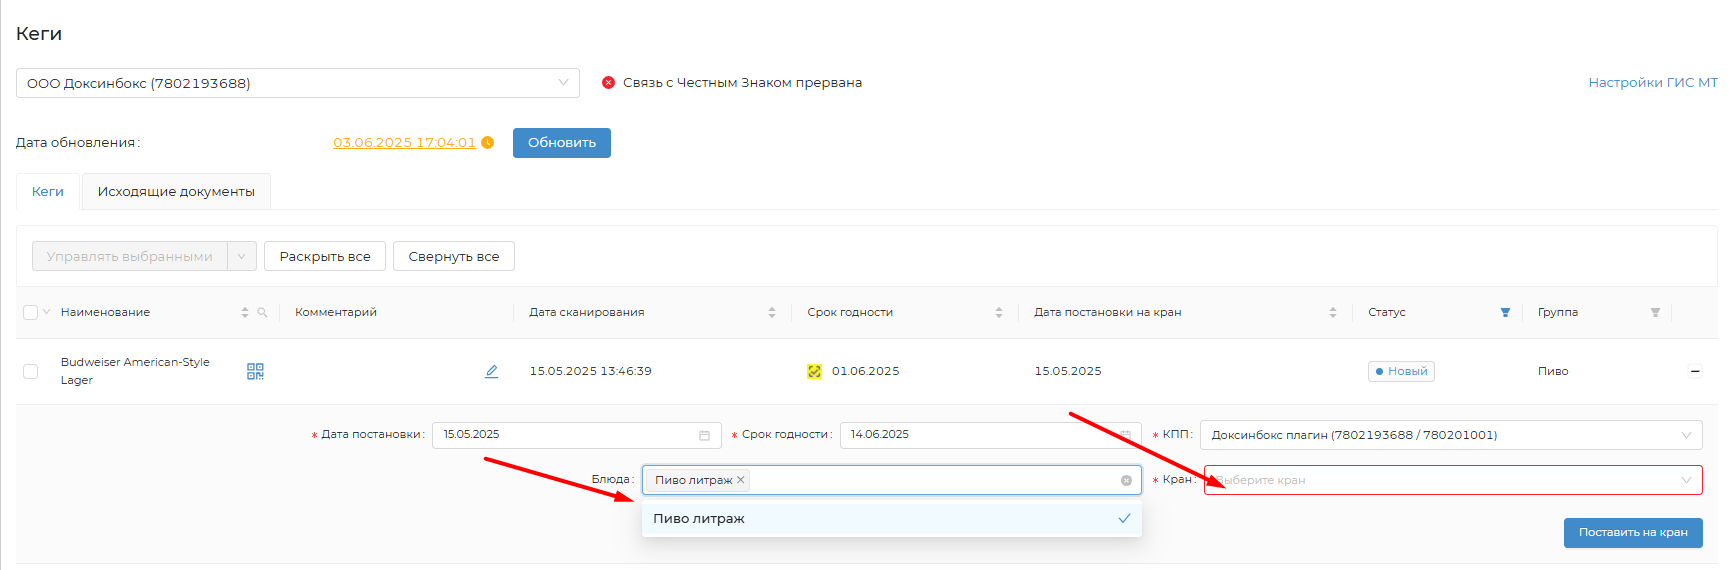Open the ООО Доксинбокс organization dropdown
Screen dimensions: 1729x570
pyautogui.click(x=297, y=83)
